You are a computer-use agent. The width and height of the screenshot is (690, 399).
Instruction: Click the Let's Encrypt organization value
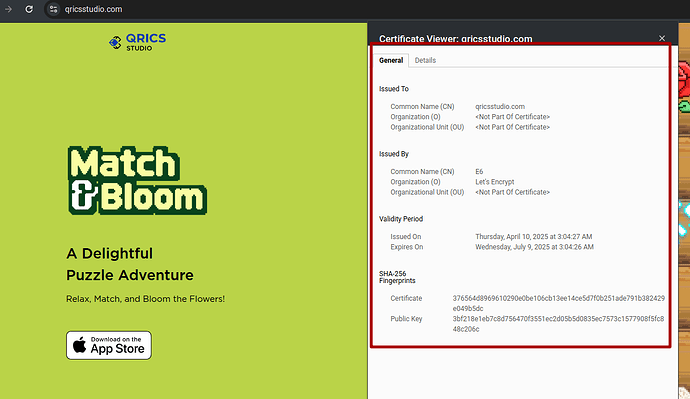495,182
